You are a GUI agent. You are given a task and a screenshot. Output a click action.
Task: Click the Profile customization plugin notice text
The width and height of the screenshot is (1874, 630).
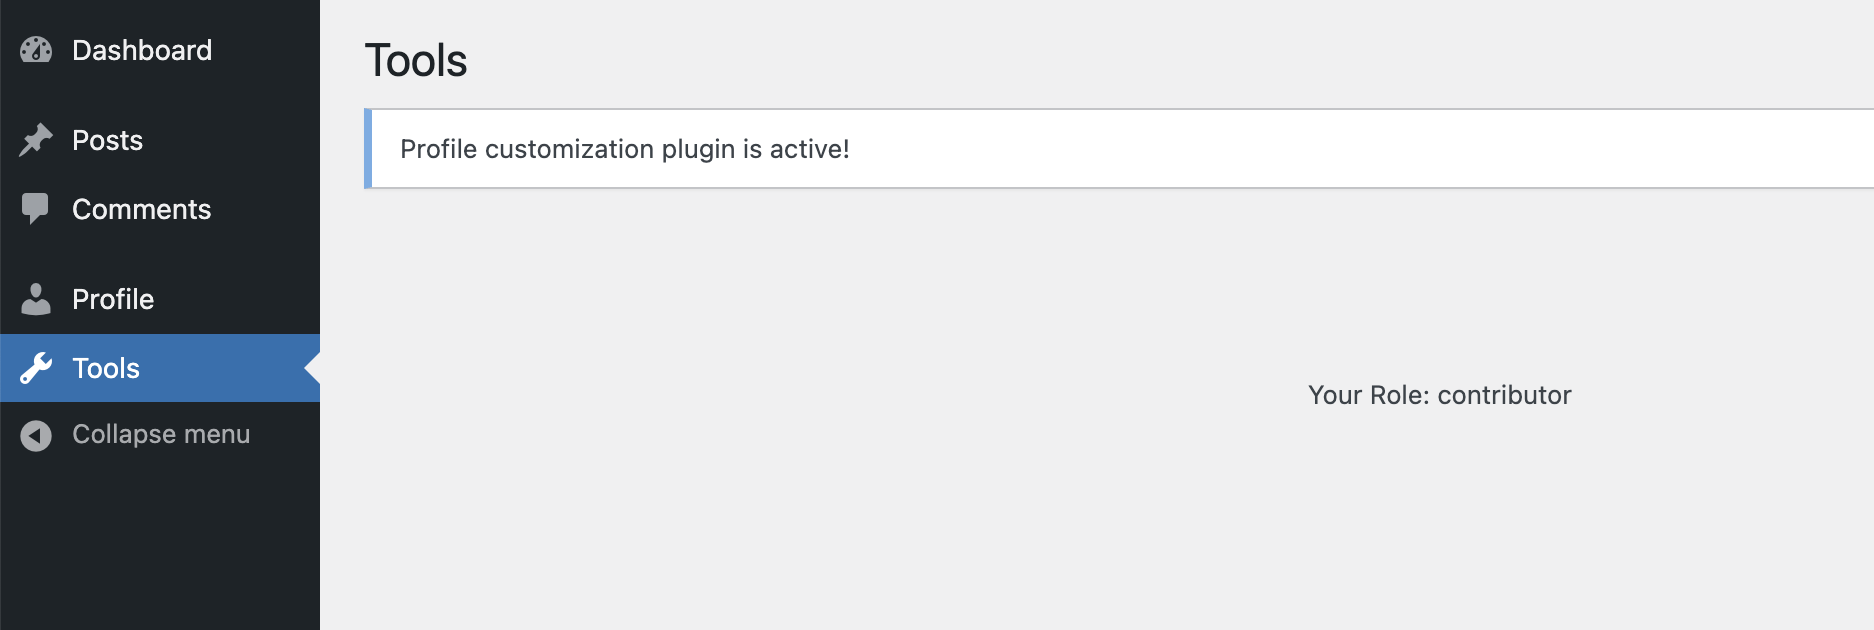click(625, 149)
